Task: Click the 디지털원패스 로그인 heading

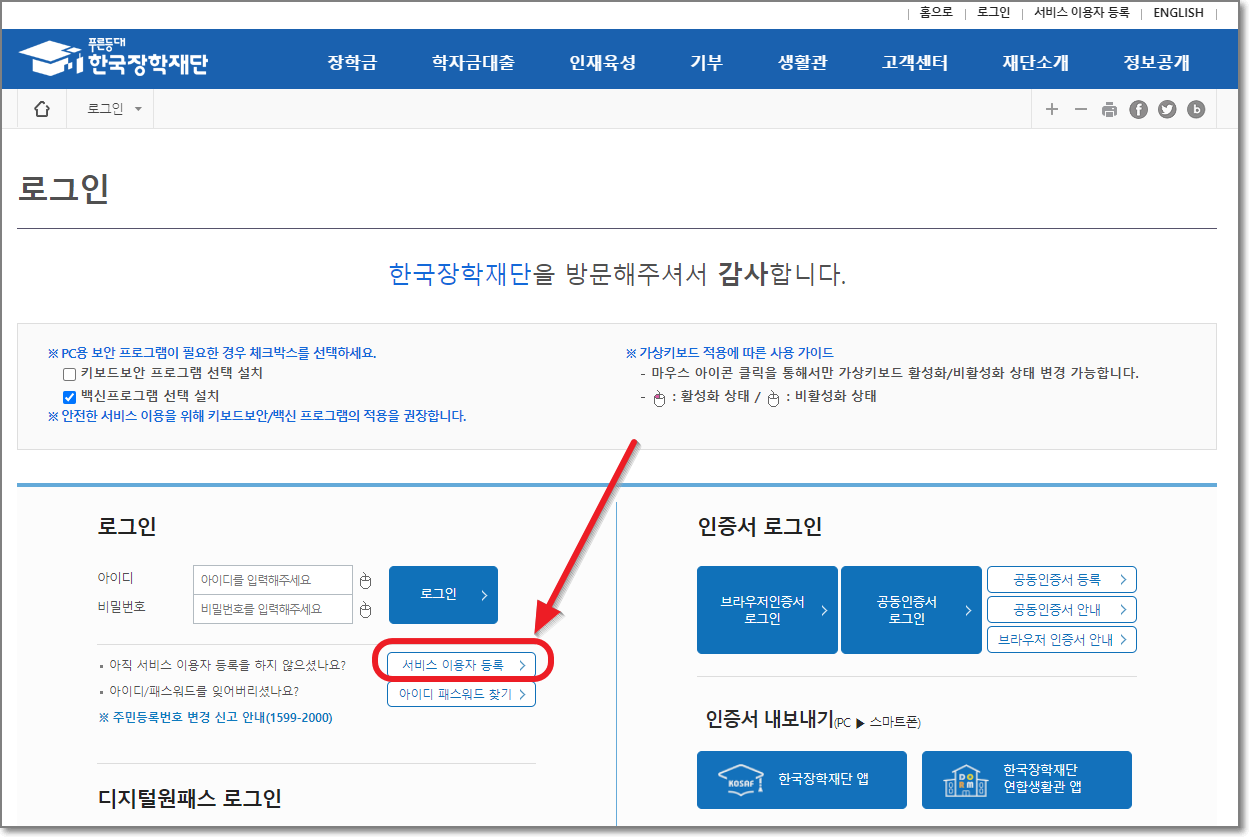Action: click(190, 797)
